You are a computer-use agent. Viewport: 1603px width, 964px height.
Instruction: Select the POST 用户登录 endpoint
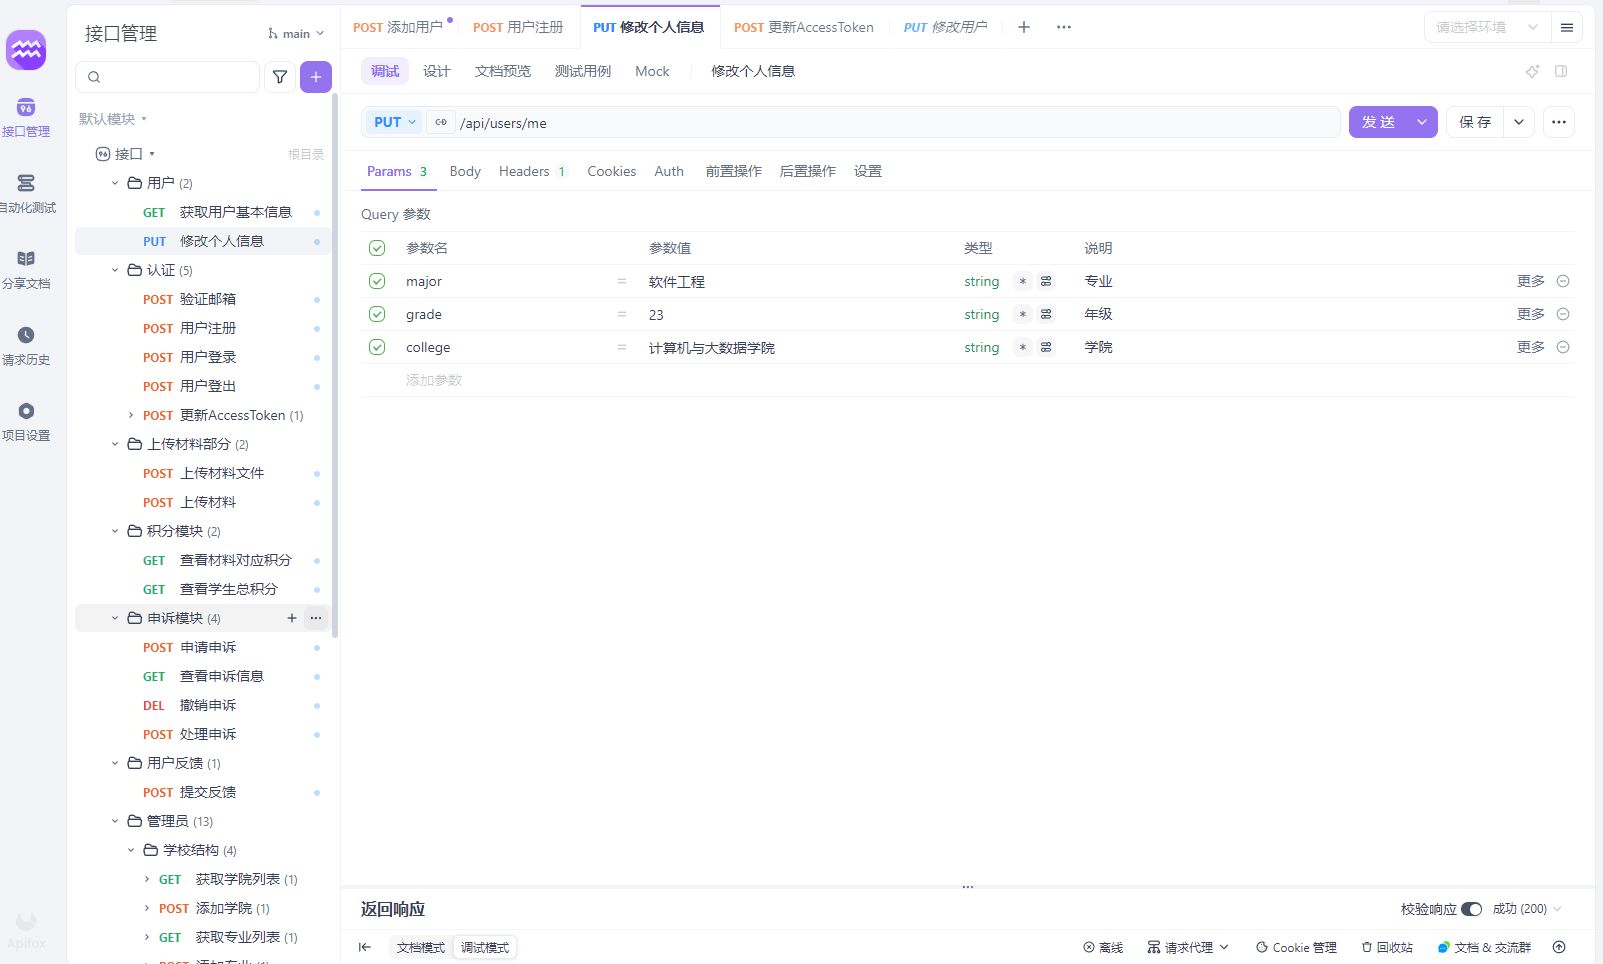(203, 357)
